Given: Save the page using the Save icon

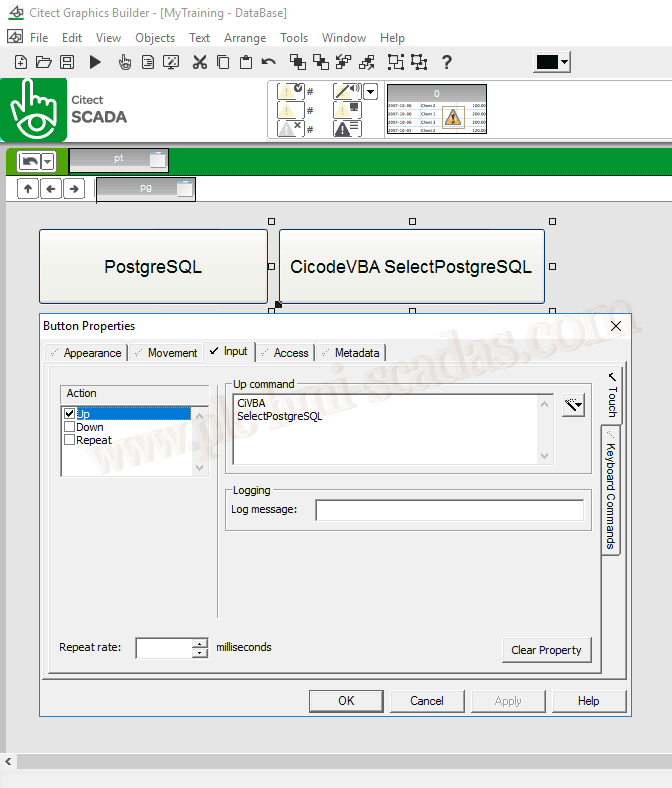Looking at the screenshot, I should [67, 62].
